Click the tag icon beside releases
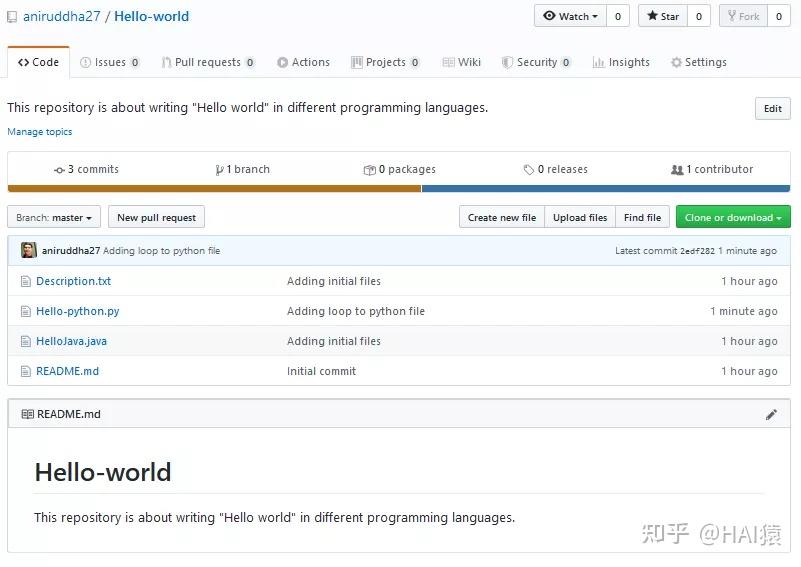 tap(529, 170)
